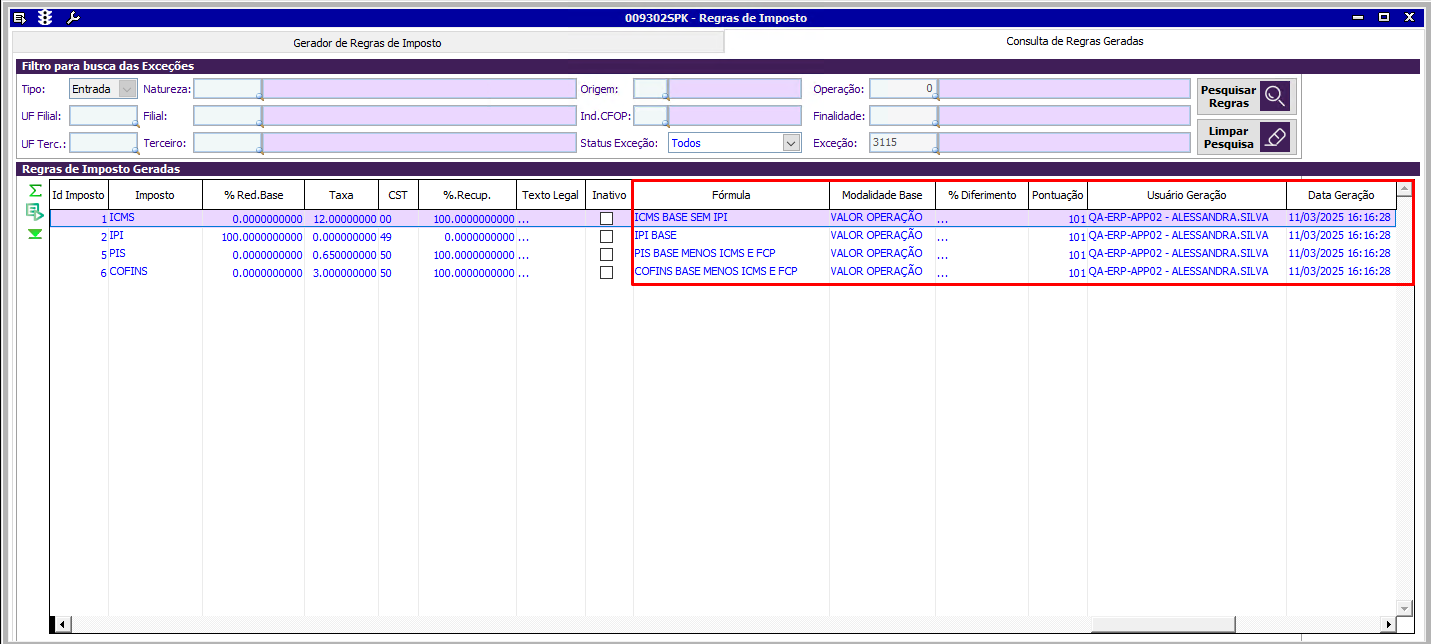Toggle the Inativo checkbox for ICMS row
1431x644 pixels.
pyautogui.click(x=606, y=218)
